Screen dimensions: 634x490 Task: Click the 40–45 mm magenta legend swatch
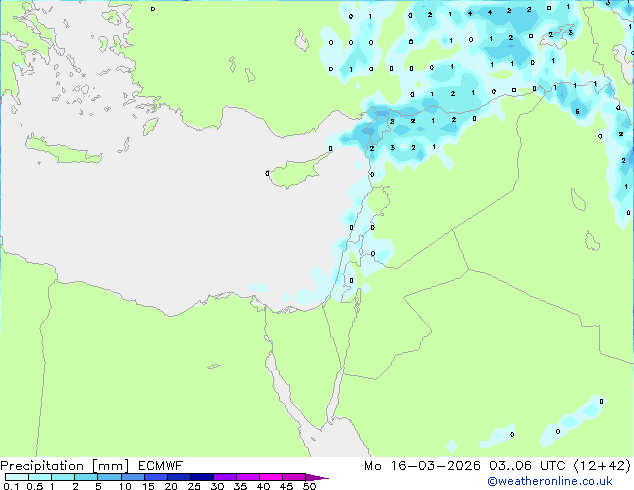tap(271, 477)
